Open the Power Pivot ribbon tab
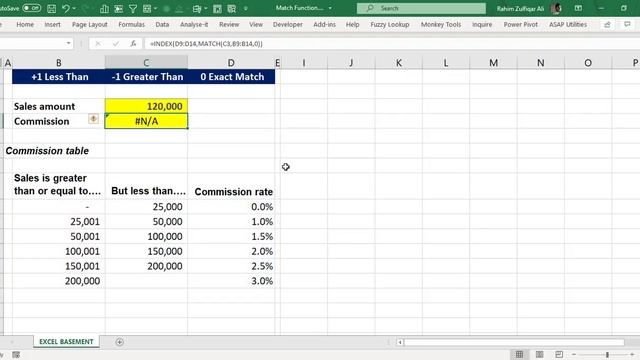 pos(520,24)
